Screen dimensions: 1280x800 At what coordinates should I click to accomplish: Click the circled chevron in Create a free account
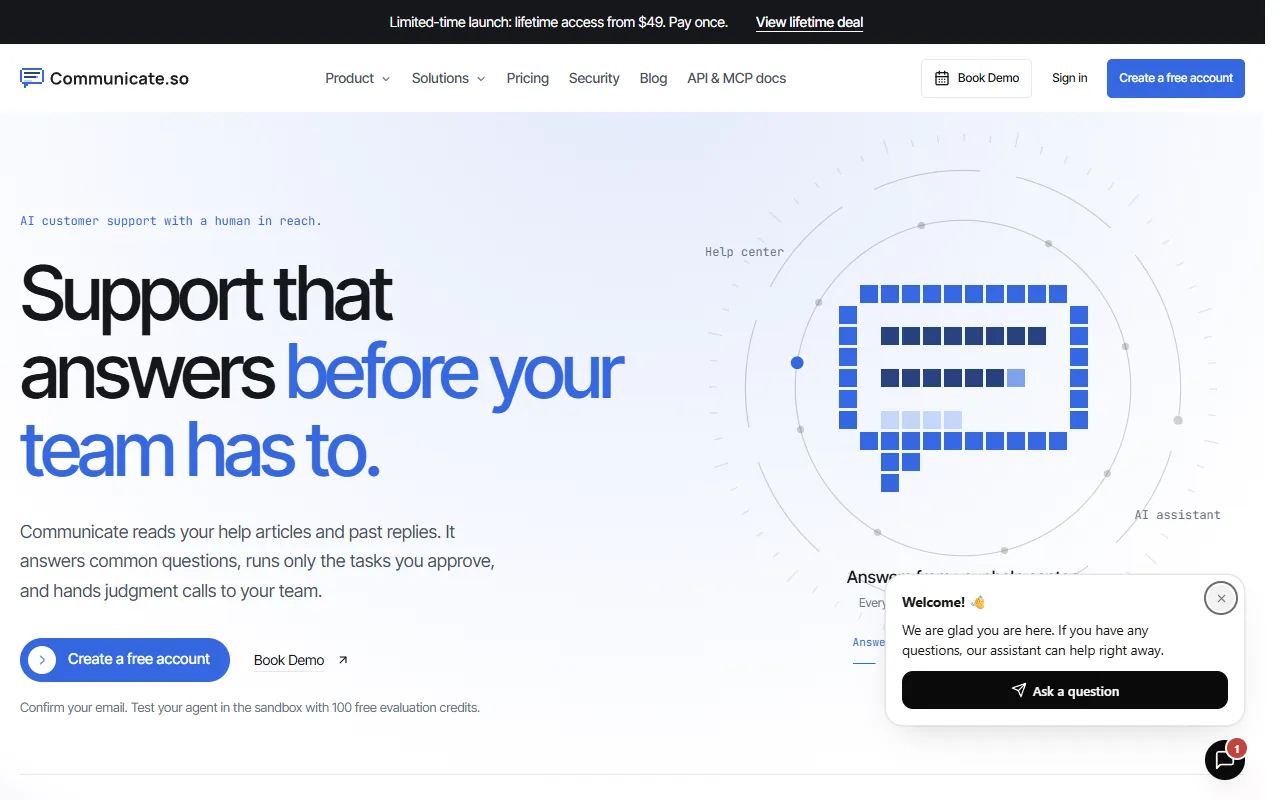42,660
